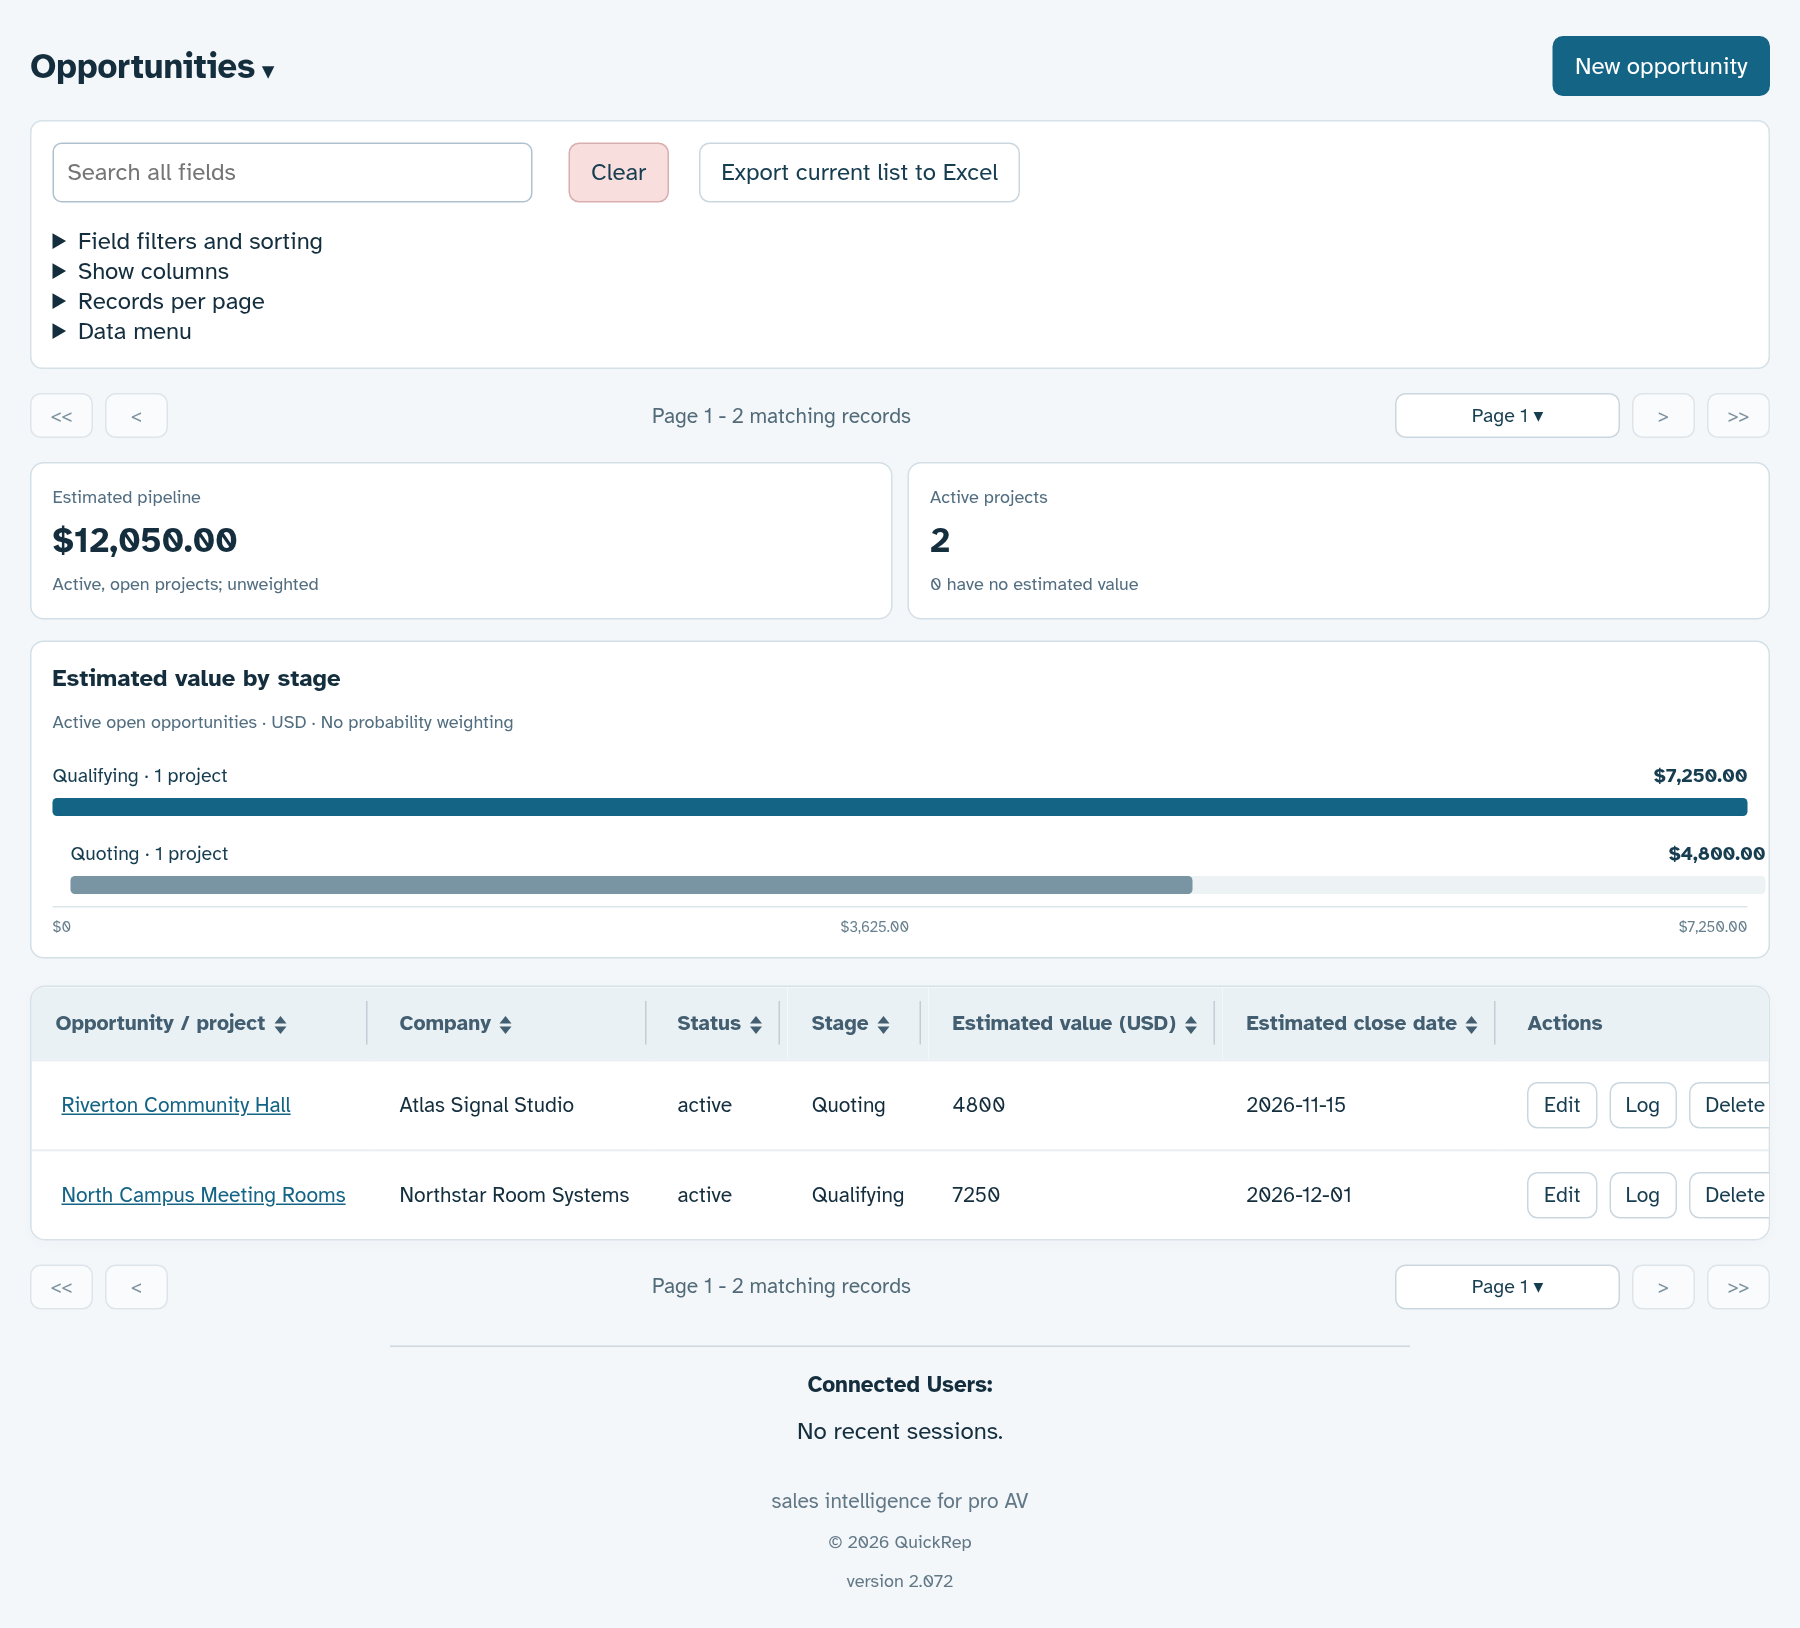Click the $4,800.00 Quoting total
The width and height of the screenshot is (1800, 1628).
(1716, 853)
